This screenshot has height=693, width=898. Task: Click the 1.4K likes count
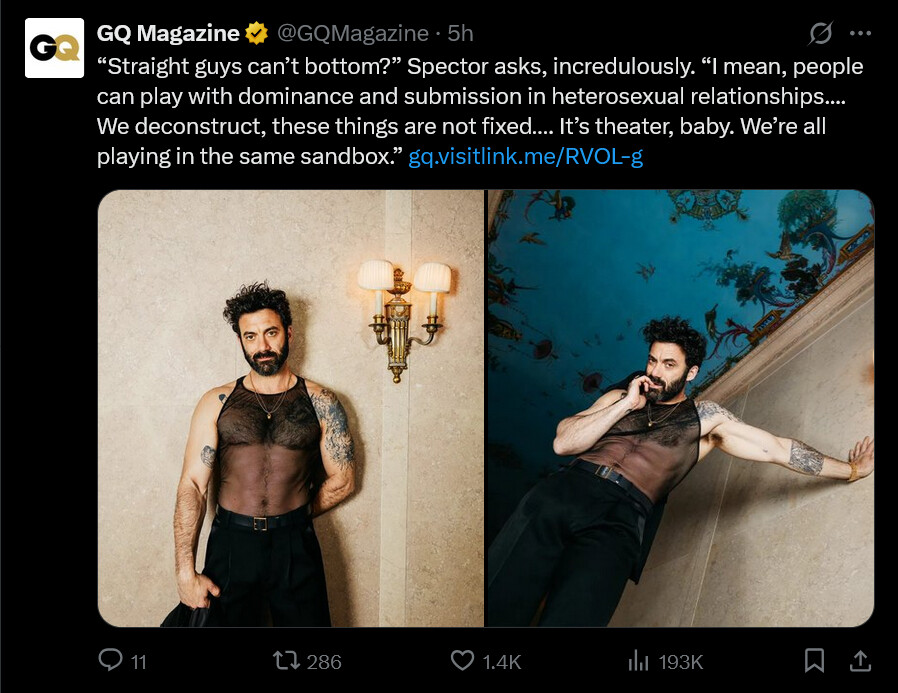click(501, 662)
